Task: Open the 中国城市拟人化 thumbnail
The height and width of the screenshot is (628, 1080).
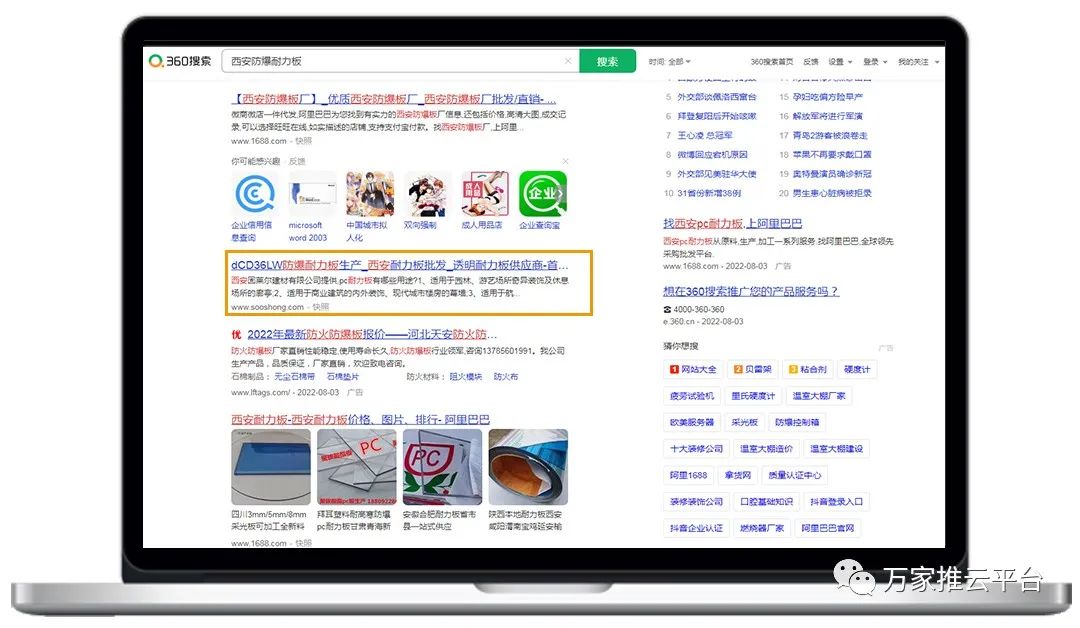Action: point(369,194)
